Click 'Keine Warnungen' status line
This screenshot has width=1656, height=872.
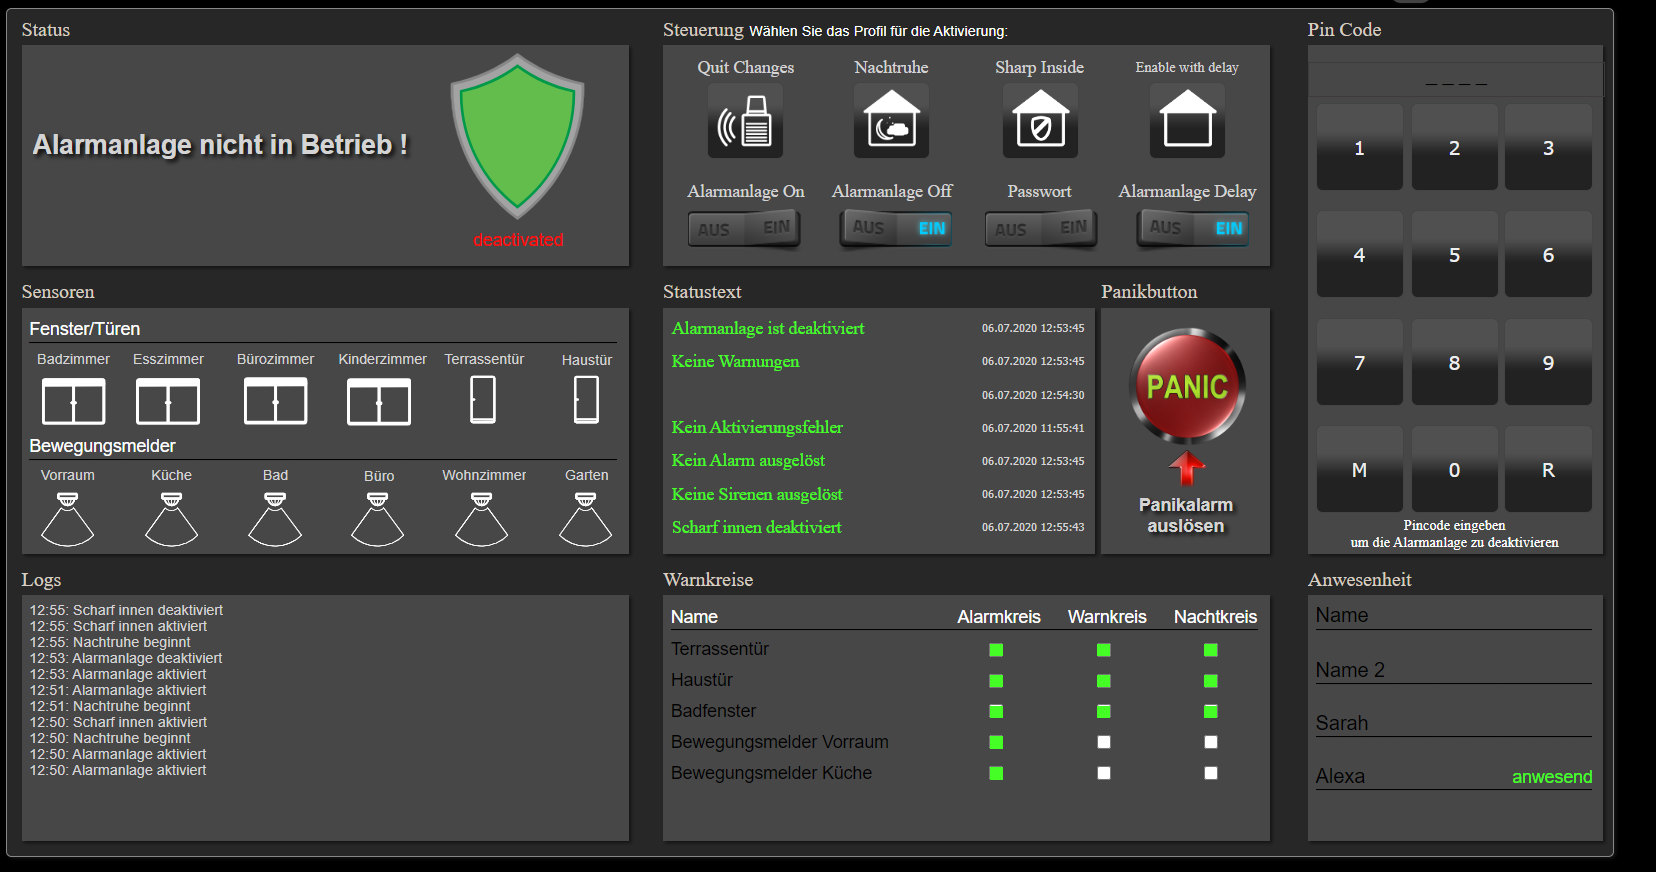click(735, 361)
